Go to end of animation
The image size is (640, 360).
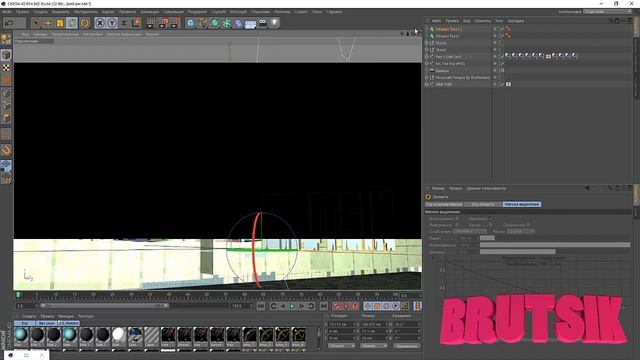[x=324, y=306]
